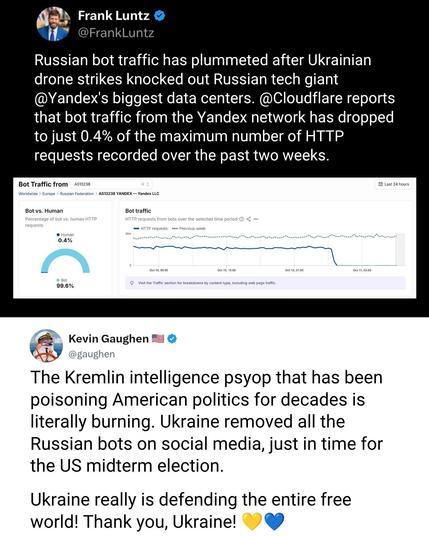Image resolution: width=429 pixels, height=536 pixels.
Task: Click the Bot vs. Human gauge arc
Action: [65, 261]
